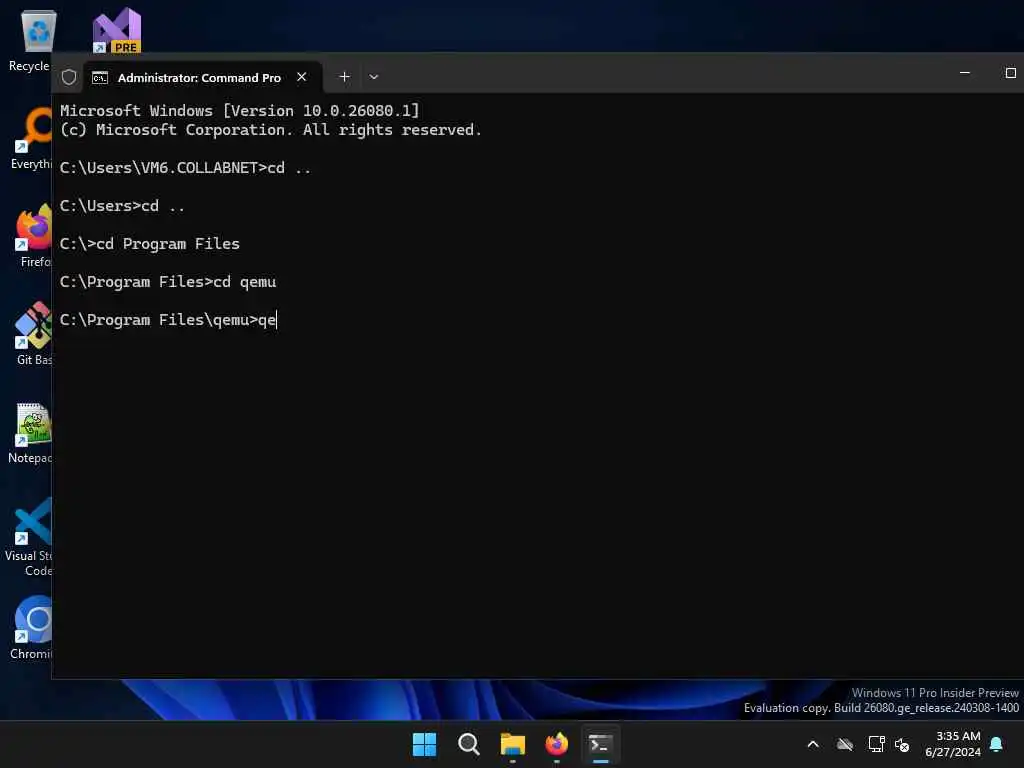Show hidden system tray icons
Image resolution: width=1024 pixels, height=768 pixels.
pos(813,744)
